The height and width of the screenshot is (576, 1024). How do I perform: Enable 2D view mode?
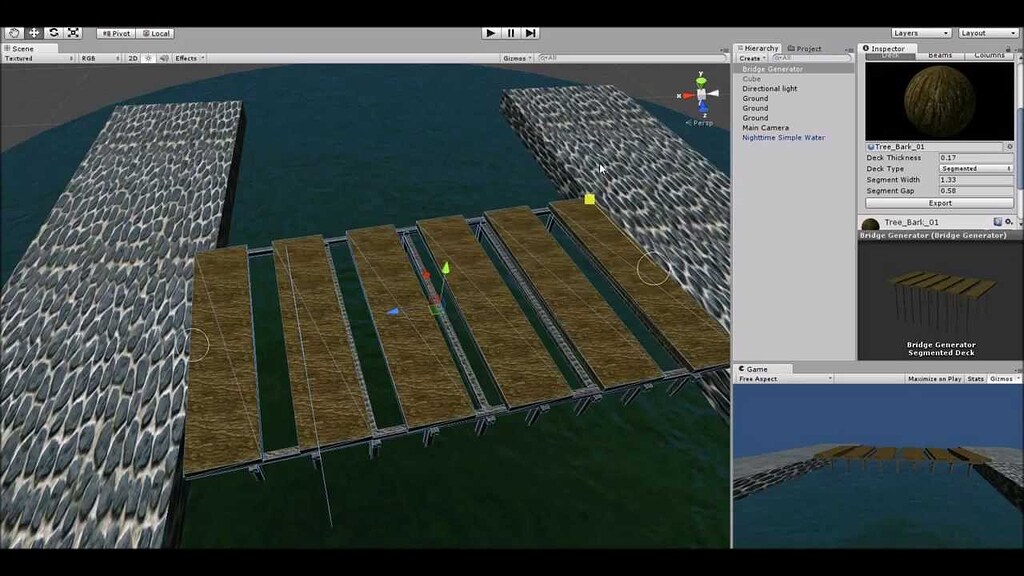133,58
